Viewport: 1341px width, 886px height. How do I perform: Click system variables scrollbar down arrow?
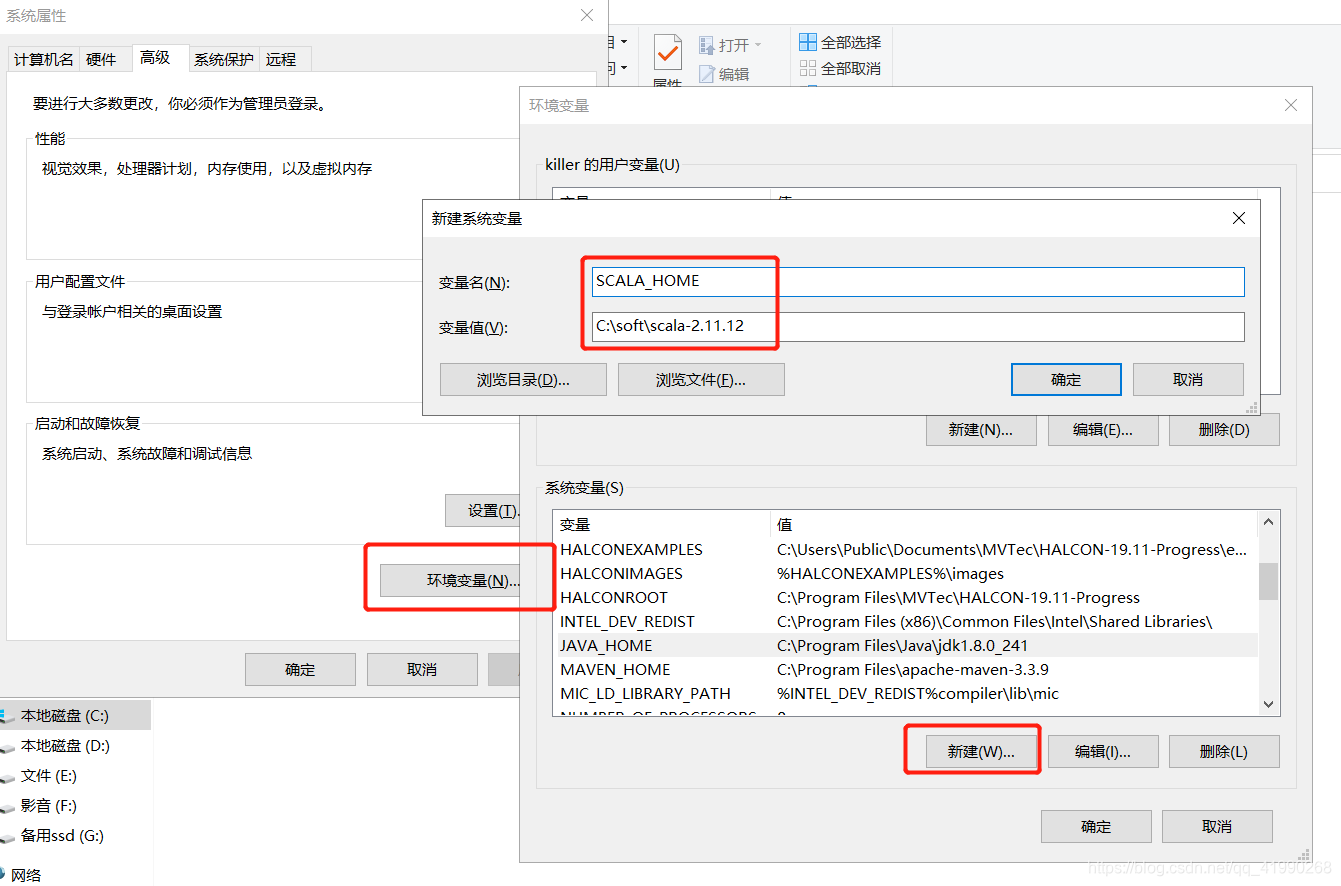pyautogui.click(x=1269, y=705)
